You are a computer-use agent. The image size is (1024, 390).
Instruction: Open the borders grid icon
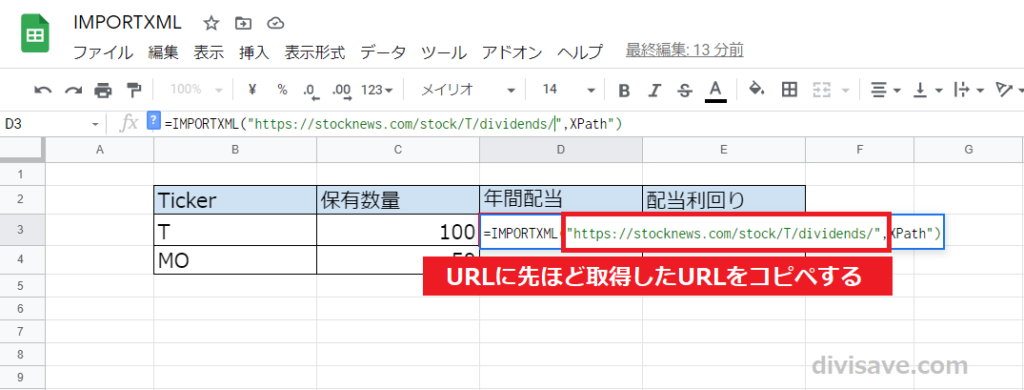point(790,89)
